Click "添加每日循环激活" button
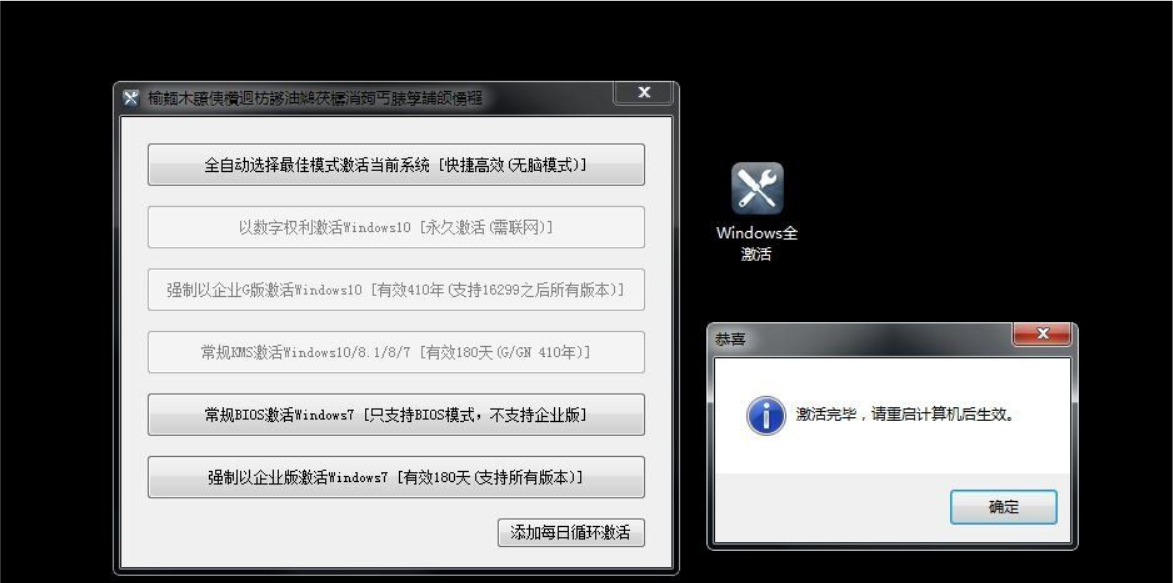Viewport: 1173px width, 583px height. click(570, 532)
